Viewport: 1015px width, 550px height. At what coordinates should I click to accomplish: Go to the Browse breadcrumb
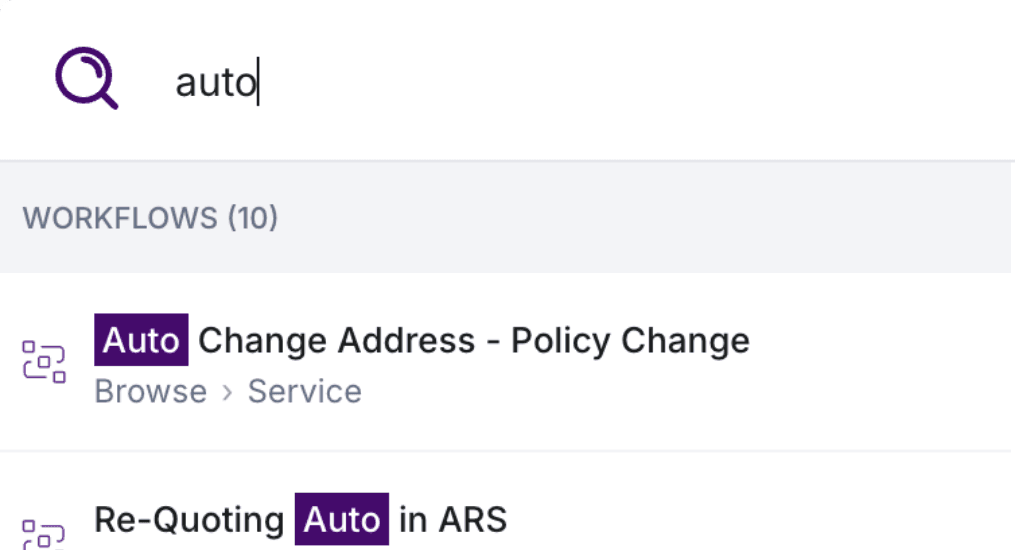pos(150,392)
